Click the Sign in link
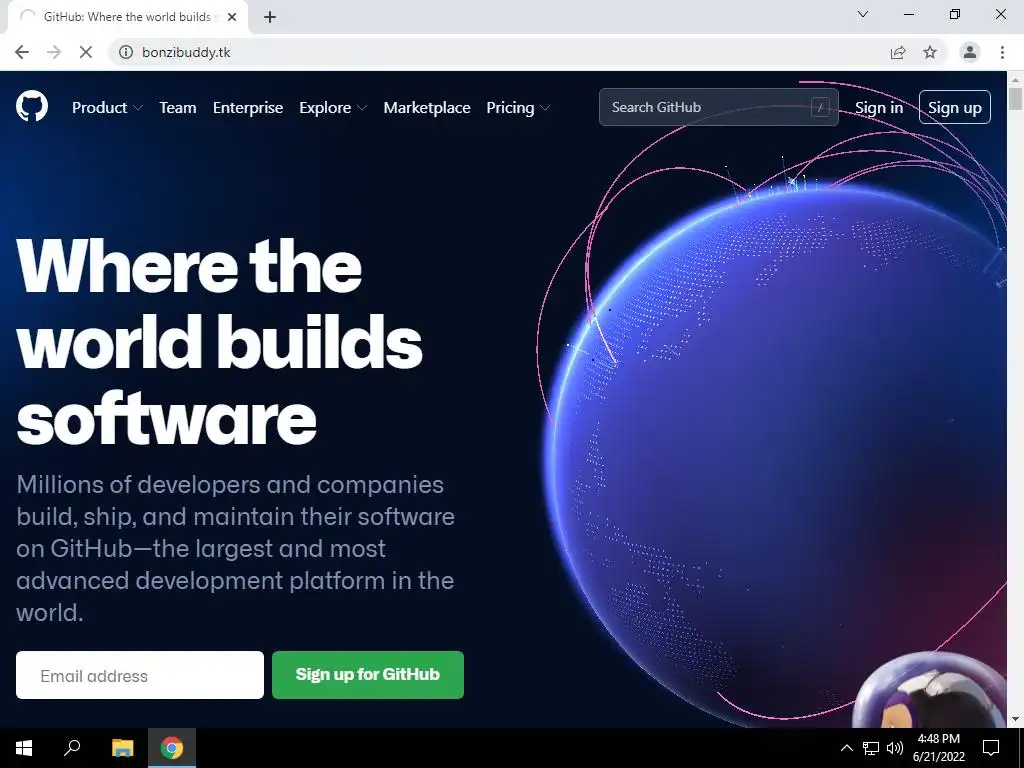Screen dimensions: 1024x768 879,108
